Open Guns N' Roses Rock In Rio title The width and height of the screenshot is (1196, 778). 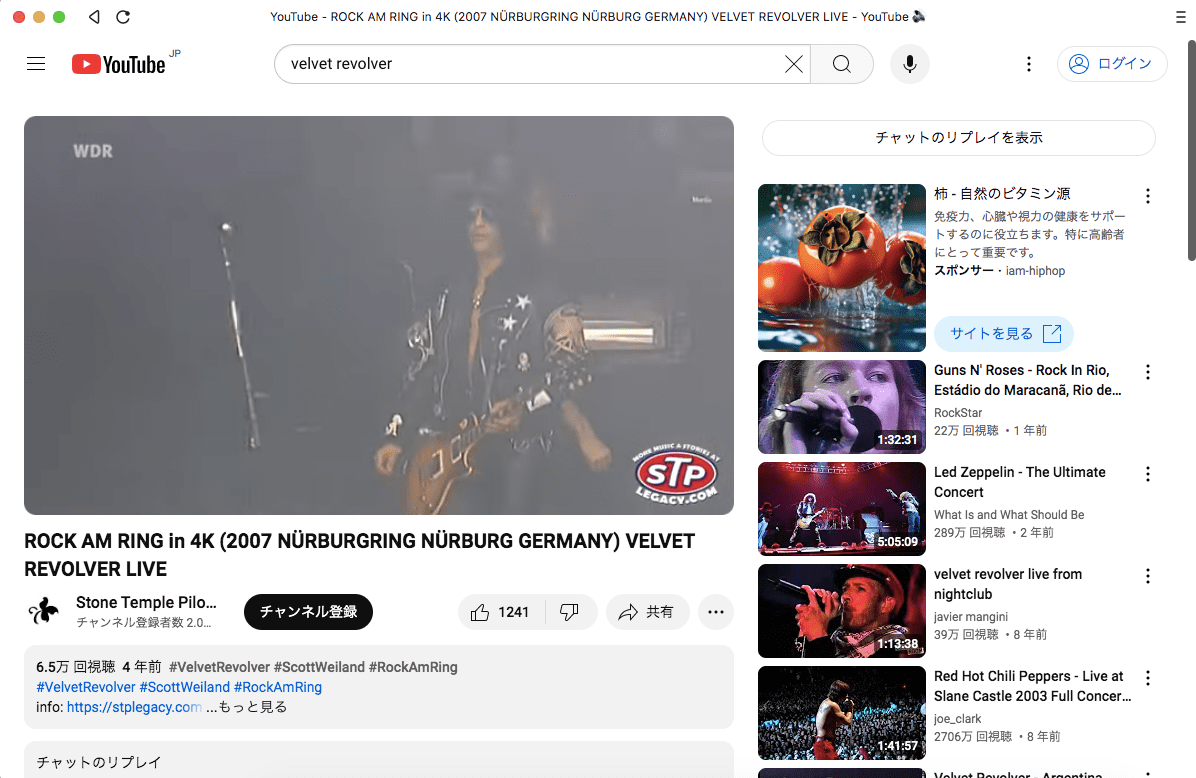[1027, 380]
